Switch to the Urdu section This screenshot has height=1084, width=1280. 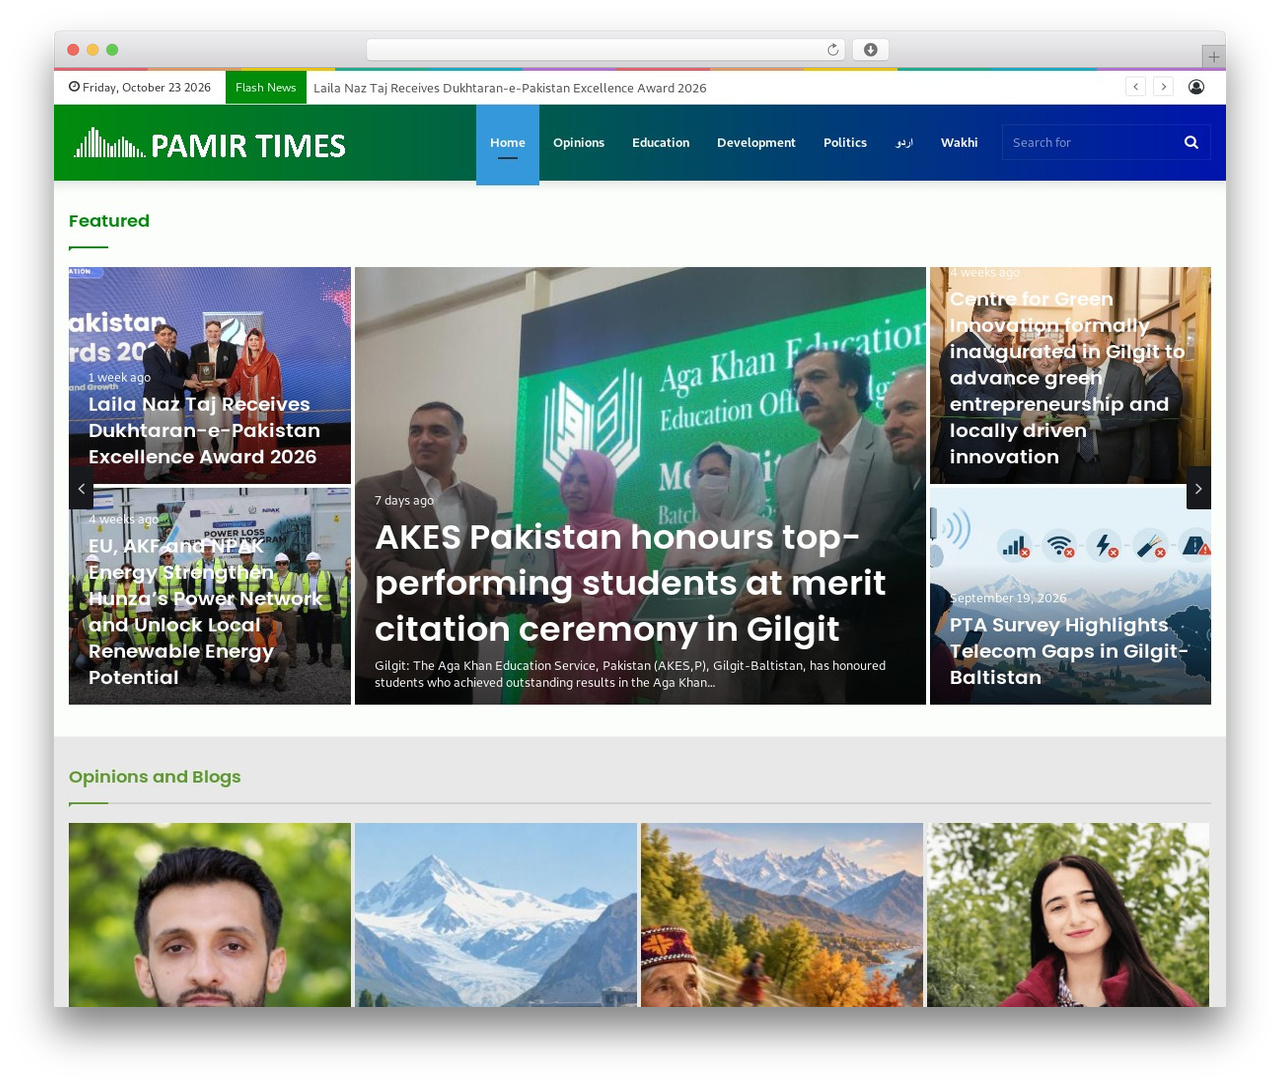[904, 143]
